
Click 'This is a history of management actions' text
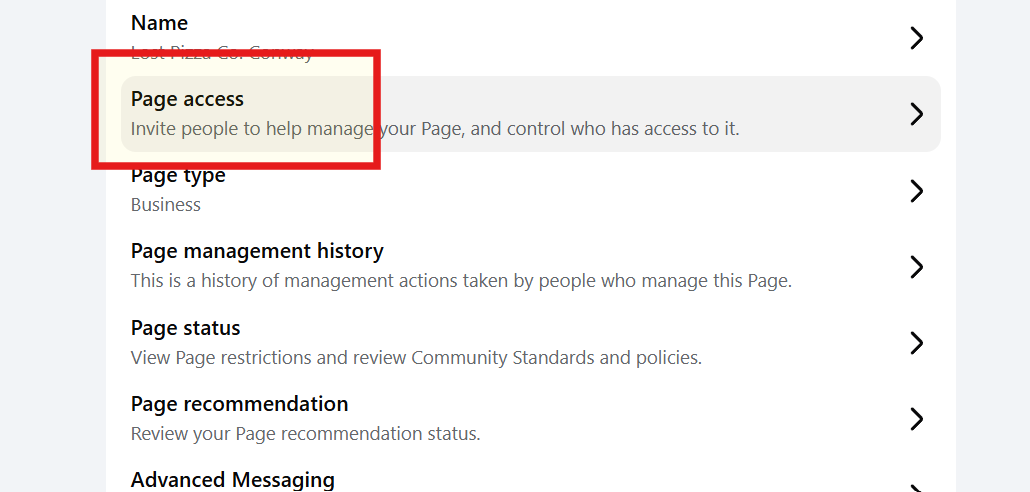coord(460,281)
